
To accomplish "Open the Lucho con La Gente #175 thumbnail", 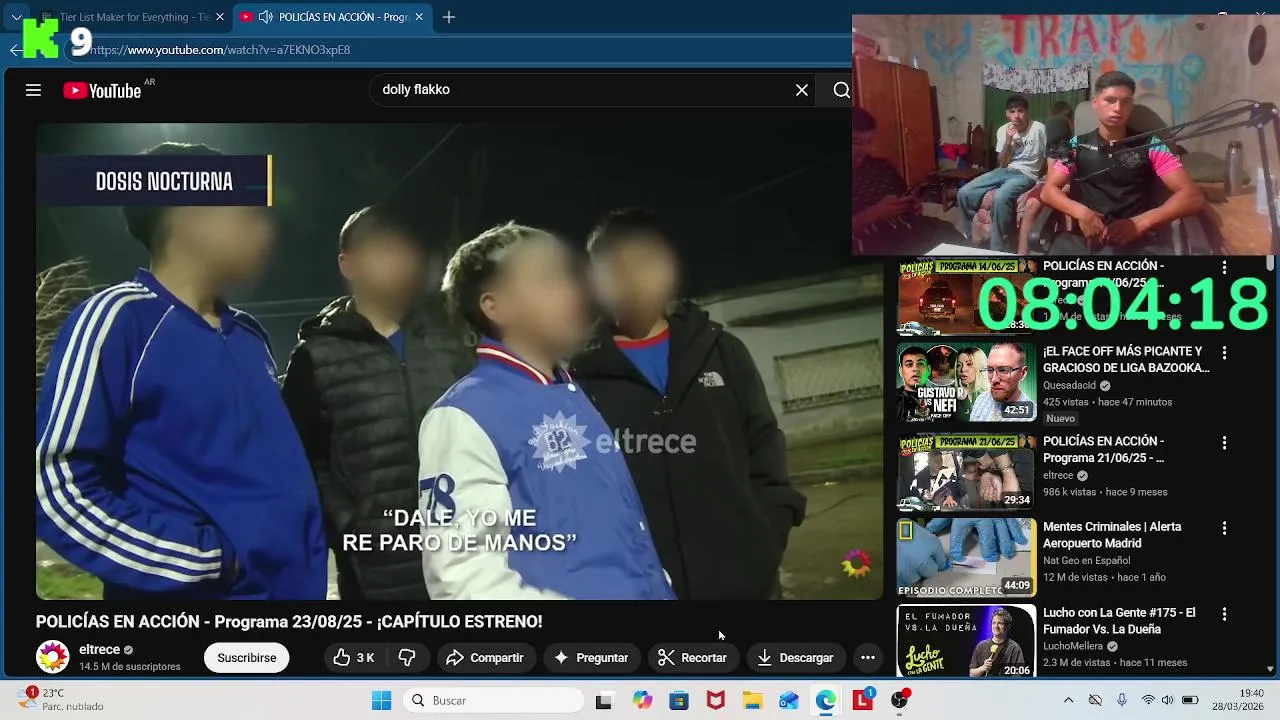I will coord(966,641).
